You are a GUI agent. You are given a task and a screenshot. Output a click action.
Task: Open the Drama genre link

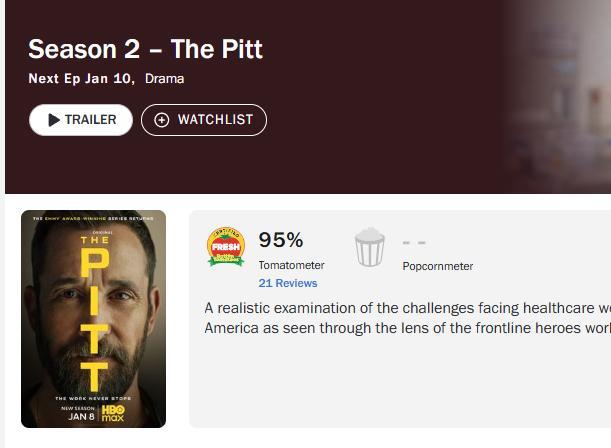[x=164, y=79]
